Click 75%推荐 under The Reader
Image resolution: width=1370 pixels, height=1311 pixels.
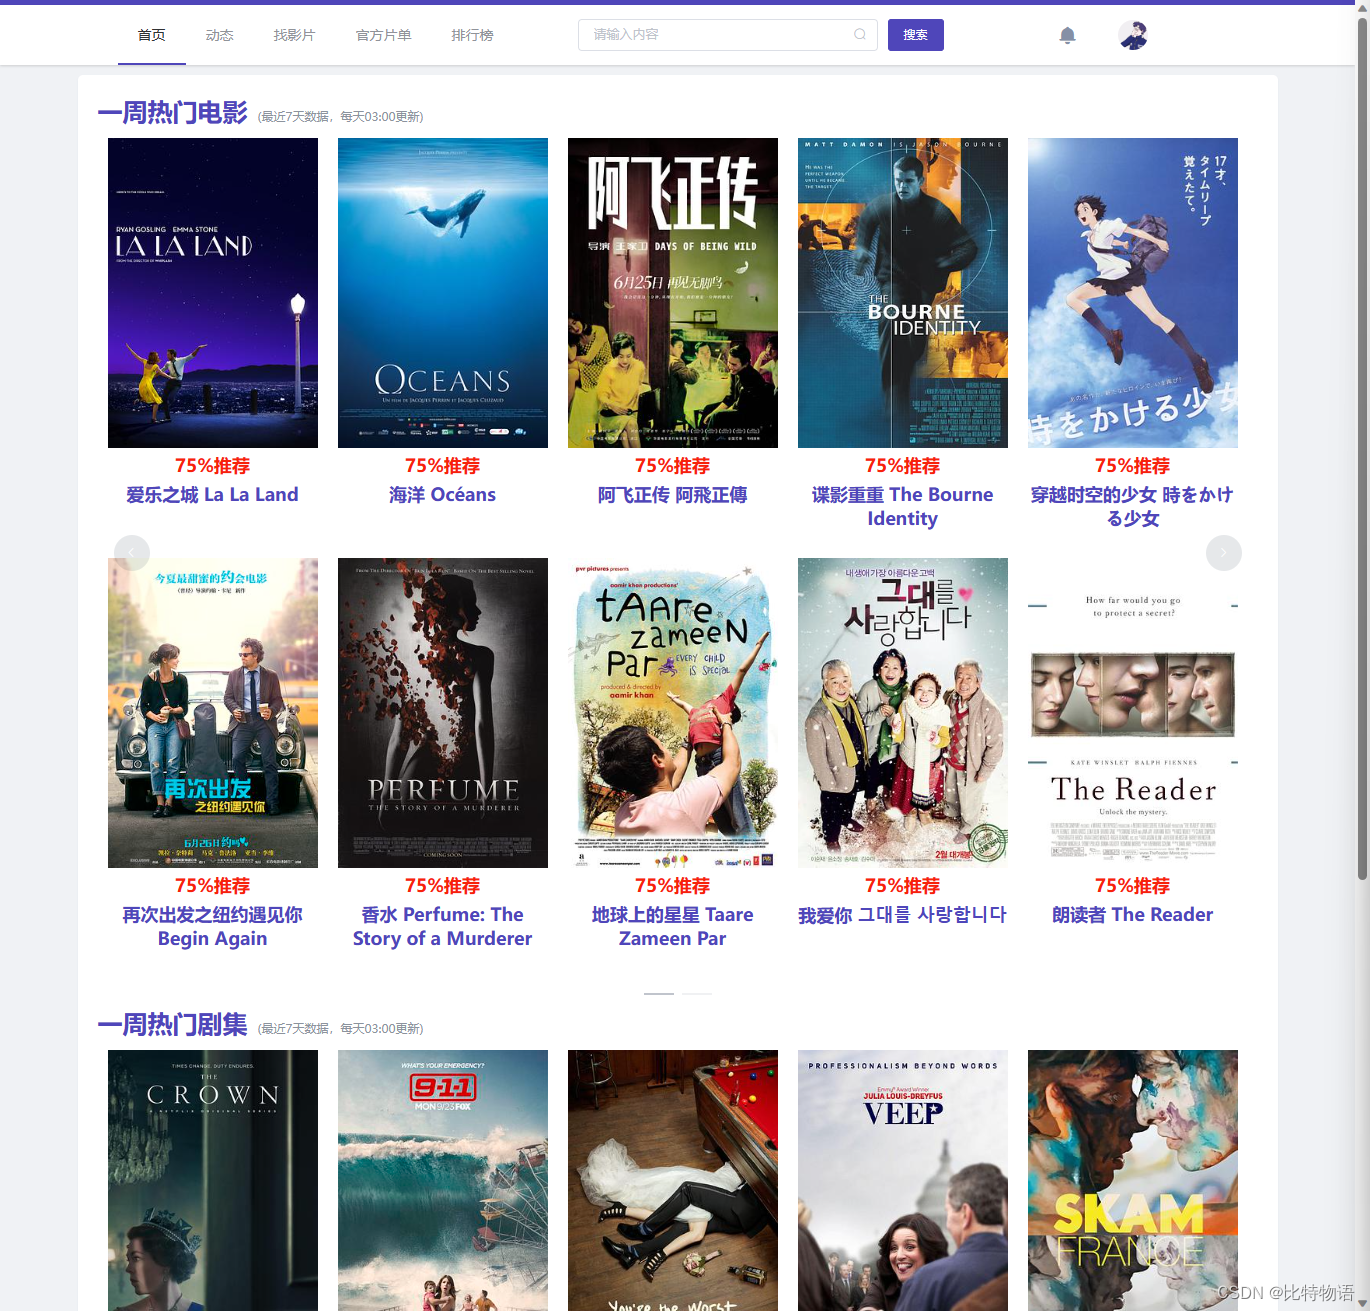pos(1132,886)
